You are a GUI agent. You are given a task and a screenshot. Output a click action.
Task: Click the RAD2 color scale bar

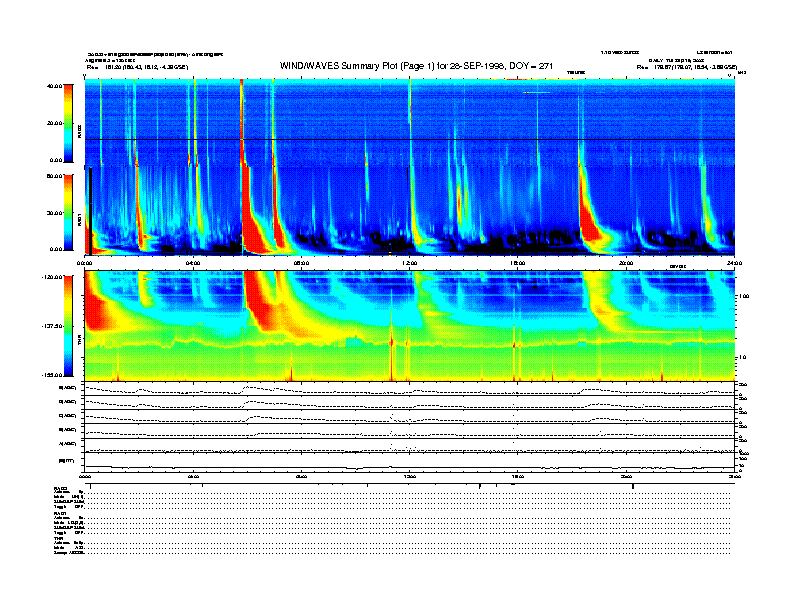(x=68, y=123)
